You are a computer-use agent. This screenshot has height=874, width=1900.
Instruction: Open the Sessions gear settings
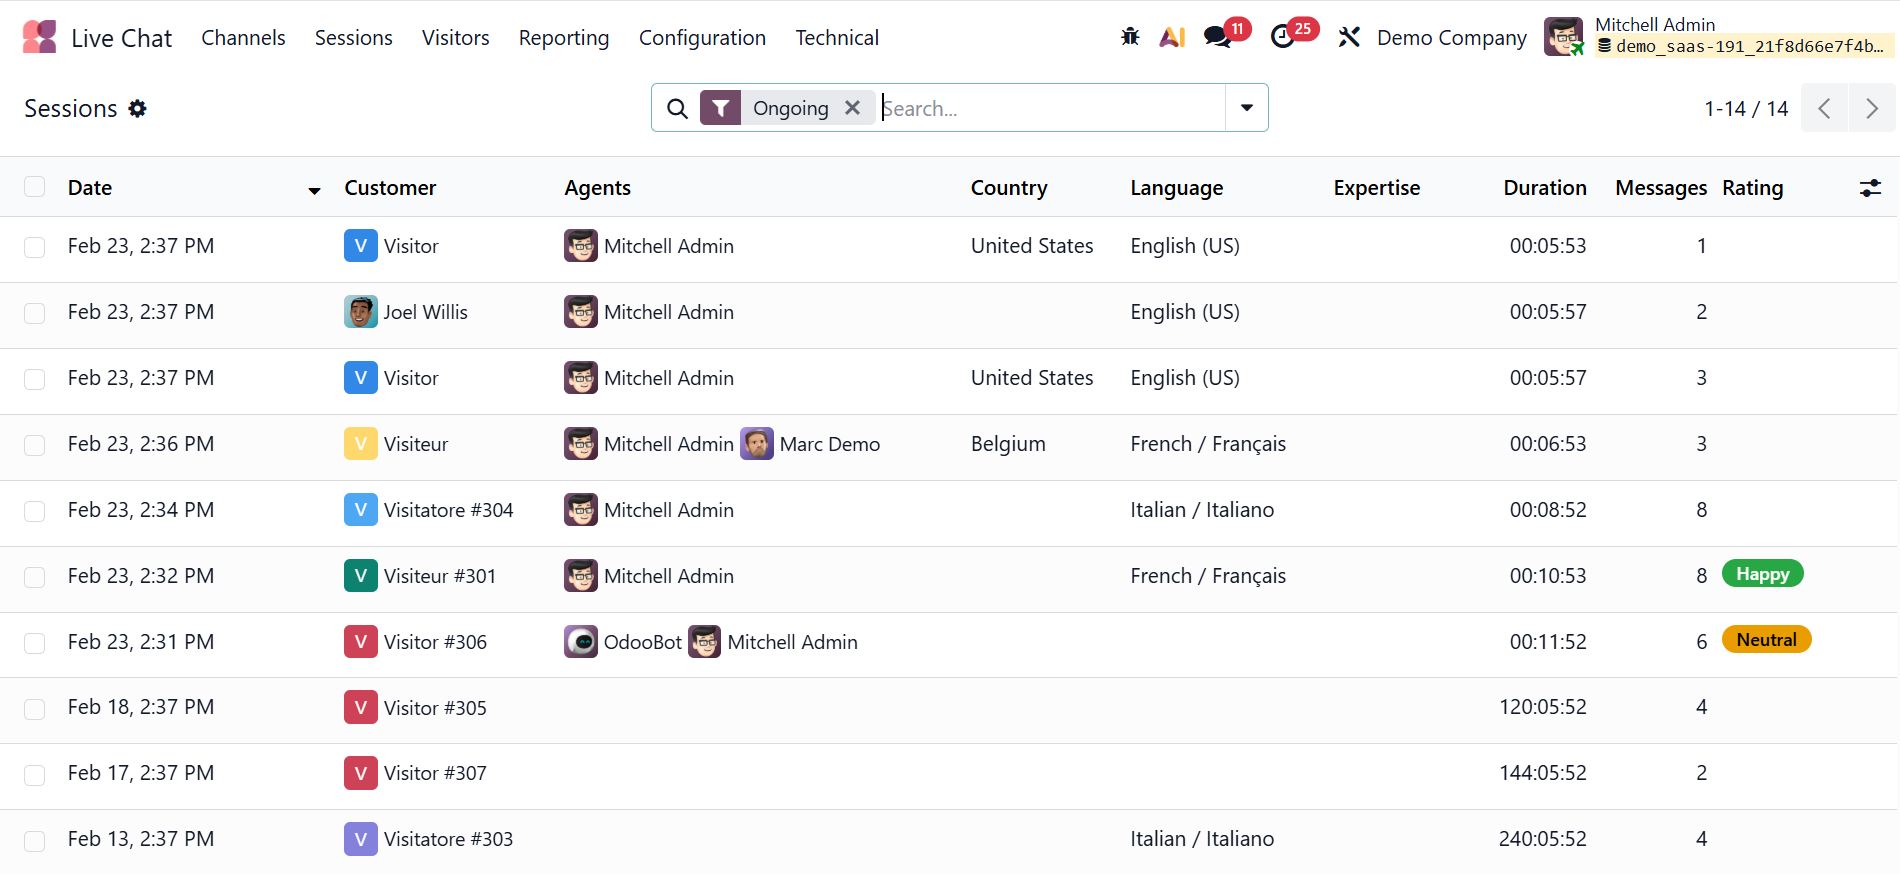coord(138,108)
